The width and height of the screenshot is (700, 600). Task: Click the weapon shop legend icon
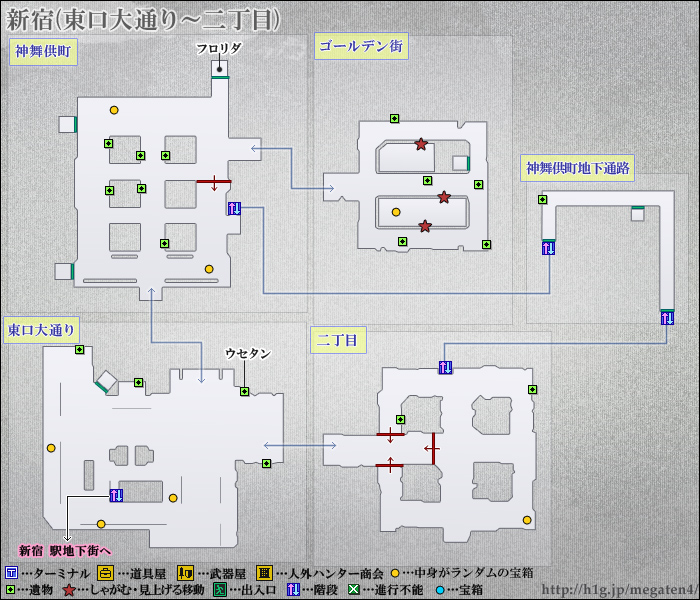point(184,573)
